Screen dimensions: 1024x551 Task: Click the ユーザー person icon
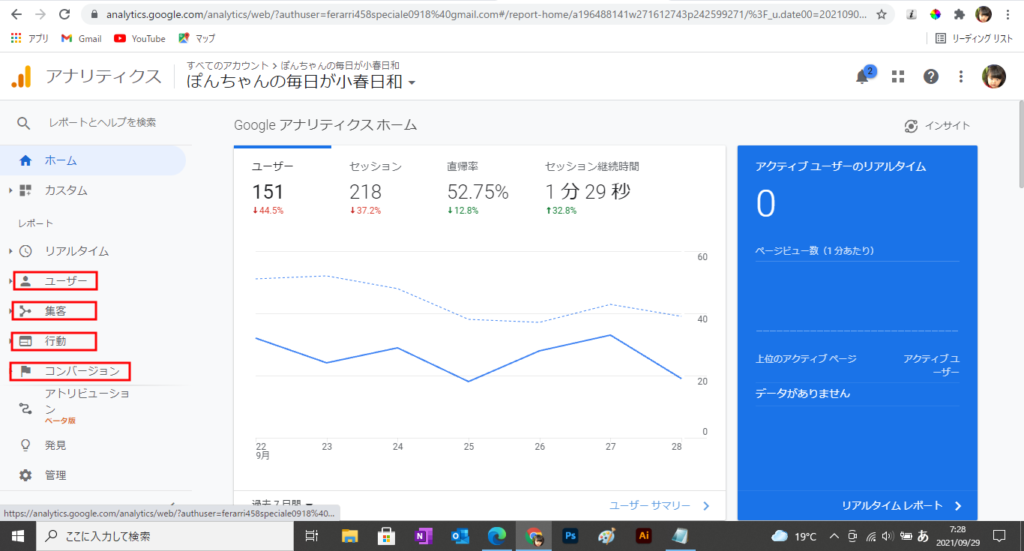(25, 281)
